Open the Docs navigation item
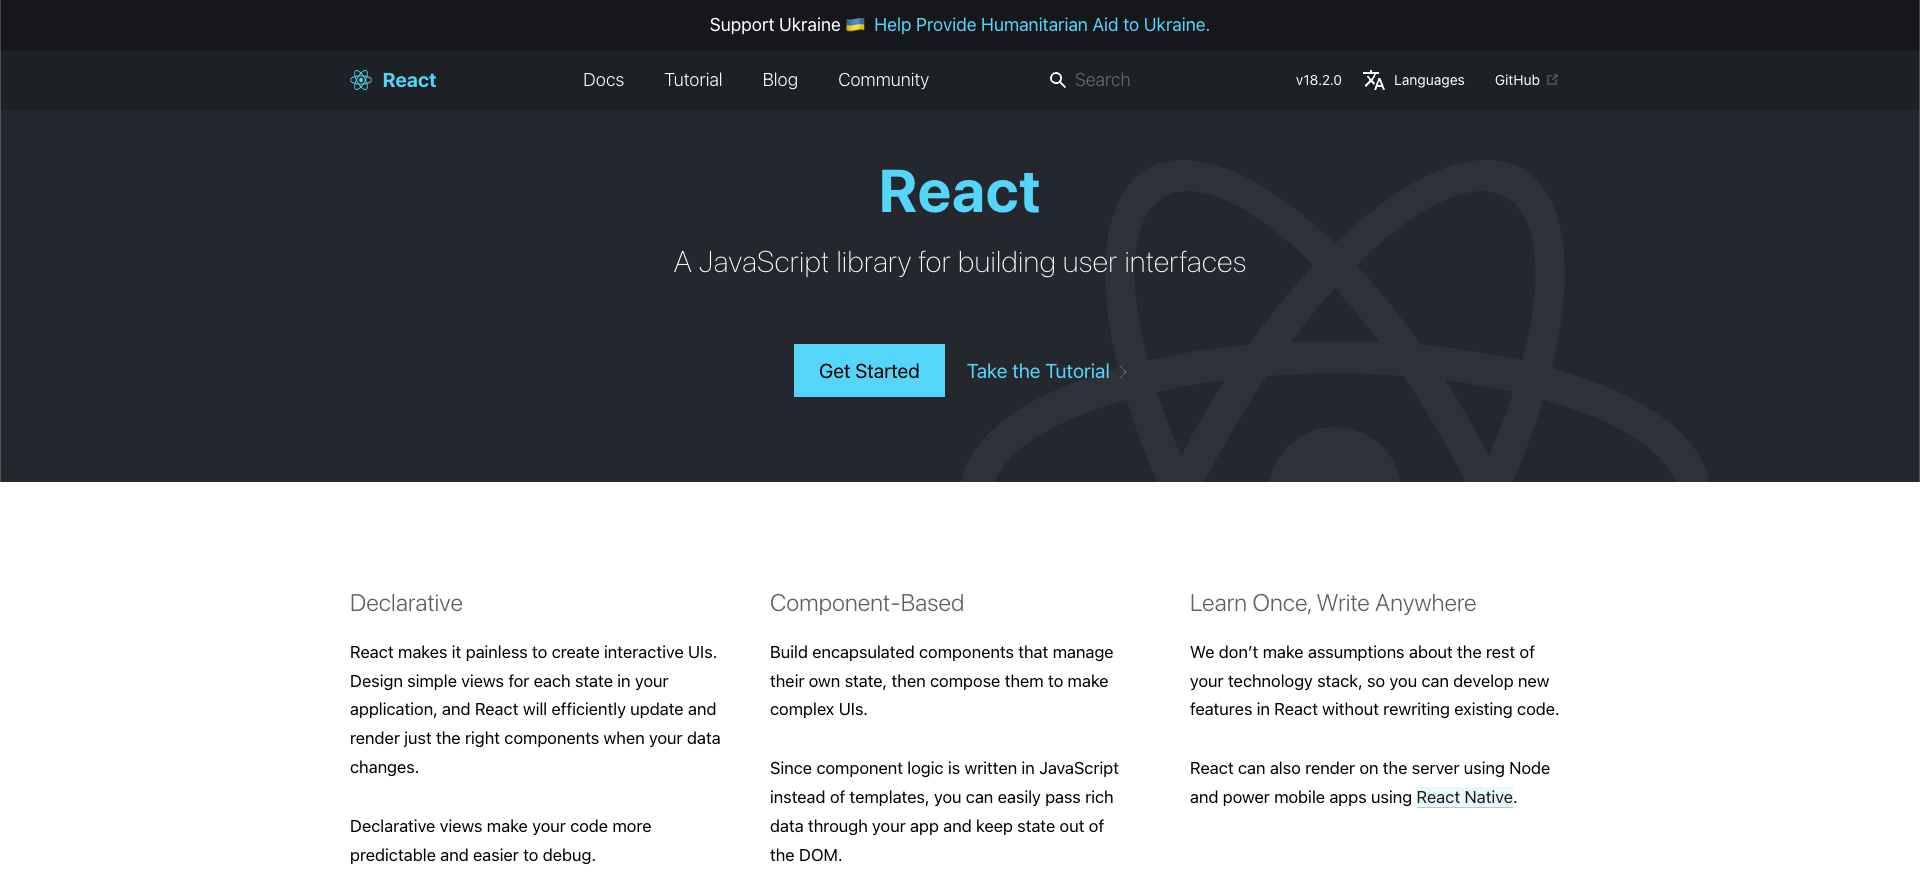Image resolution: width=1920 pixels, height=885 pixels. (603, 80)
